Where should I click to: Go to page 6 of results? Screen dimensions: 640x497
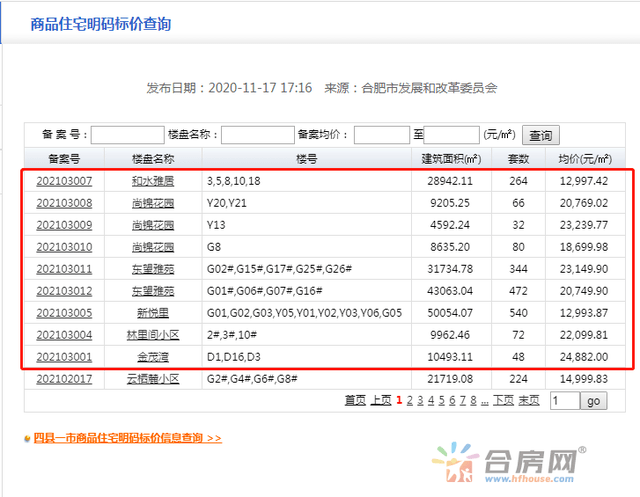(x=452, y=401)
